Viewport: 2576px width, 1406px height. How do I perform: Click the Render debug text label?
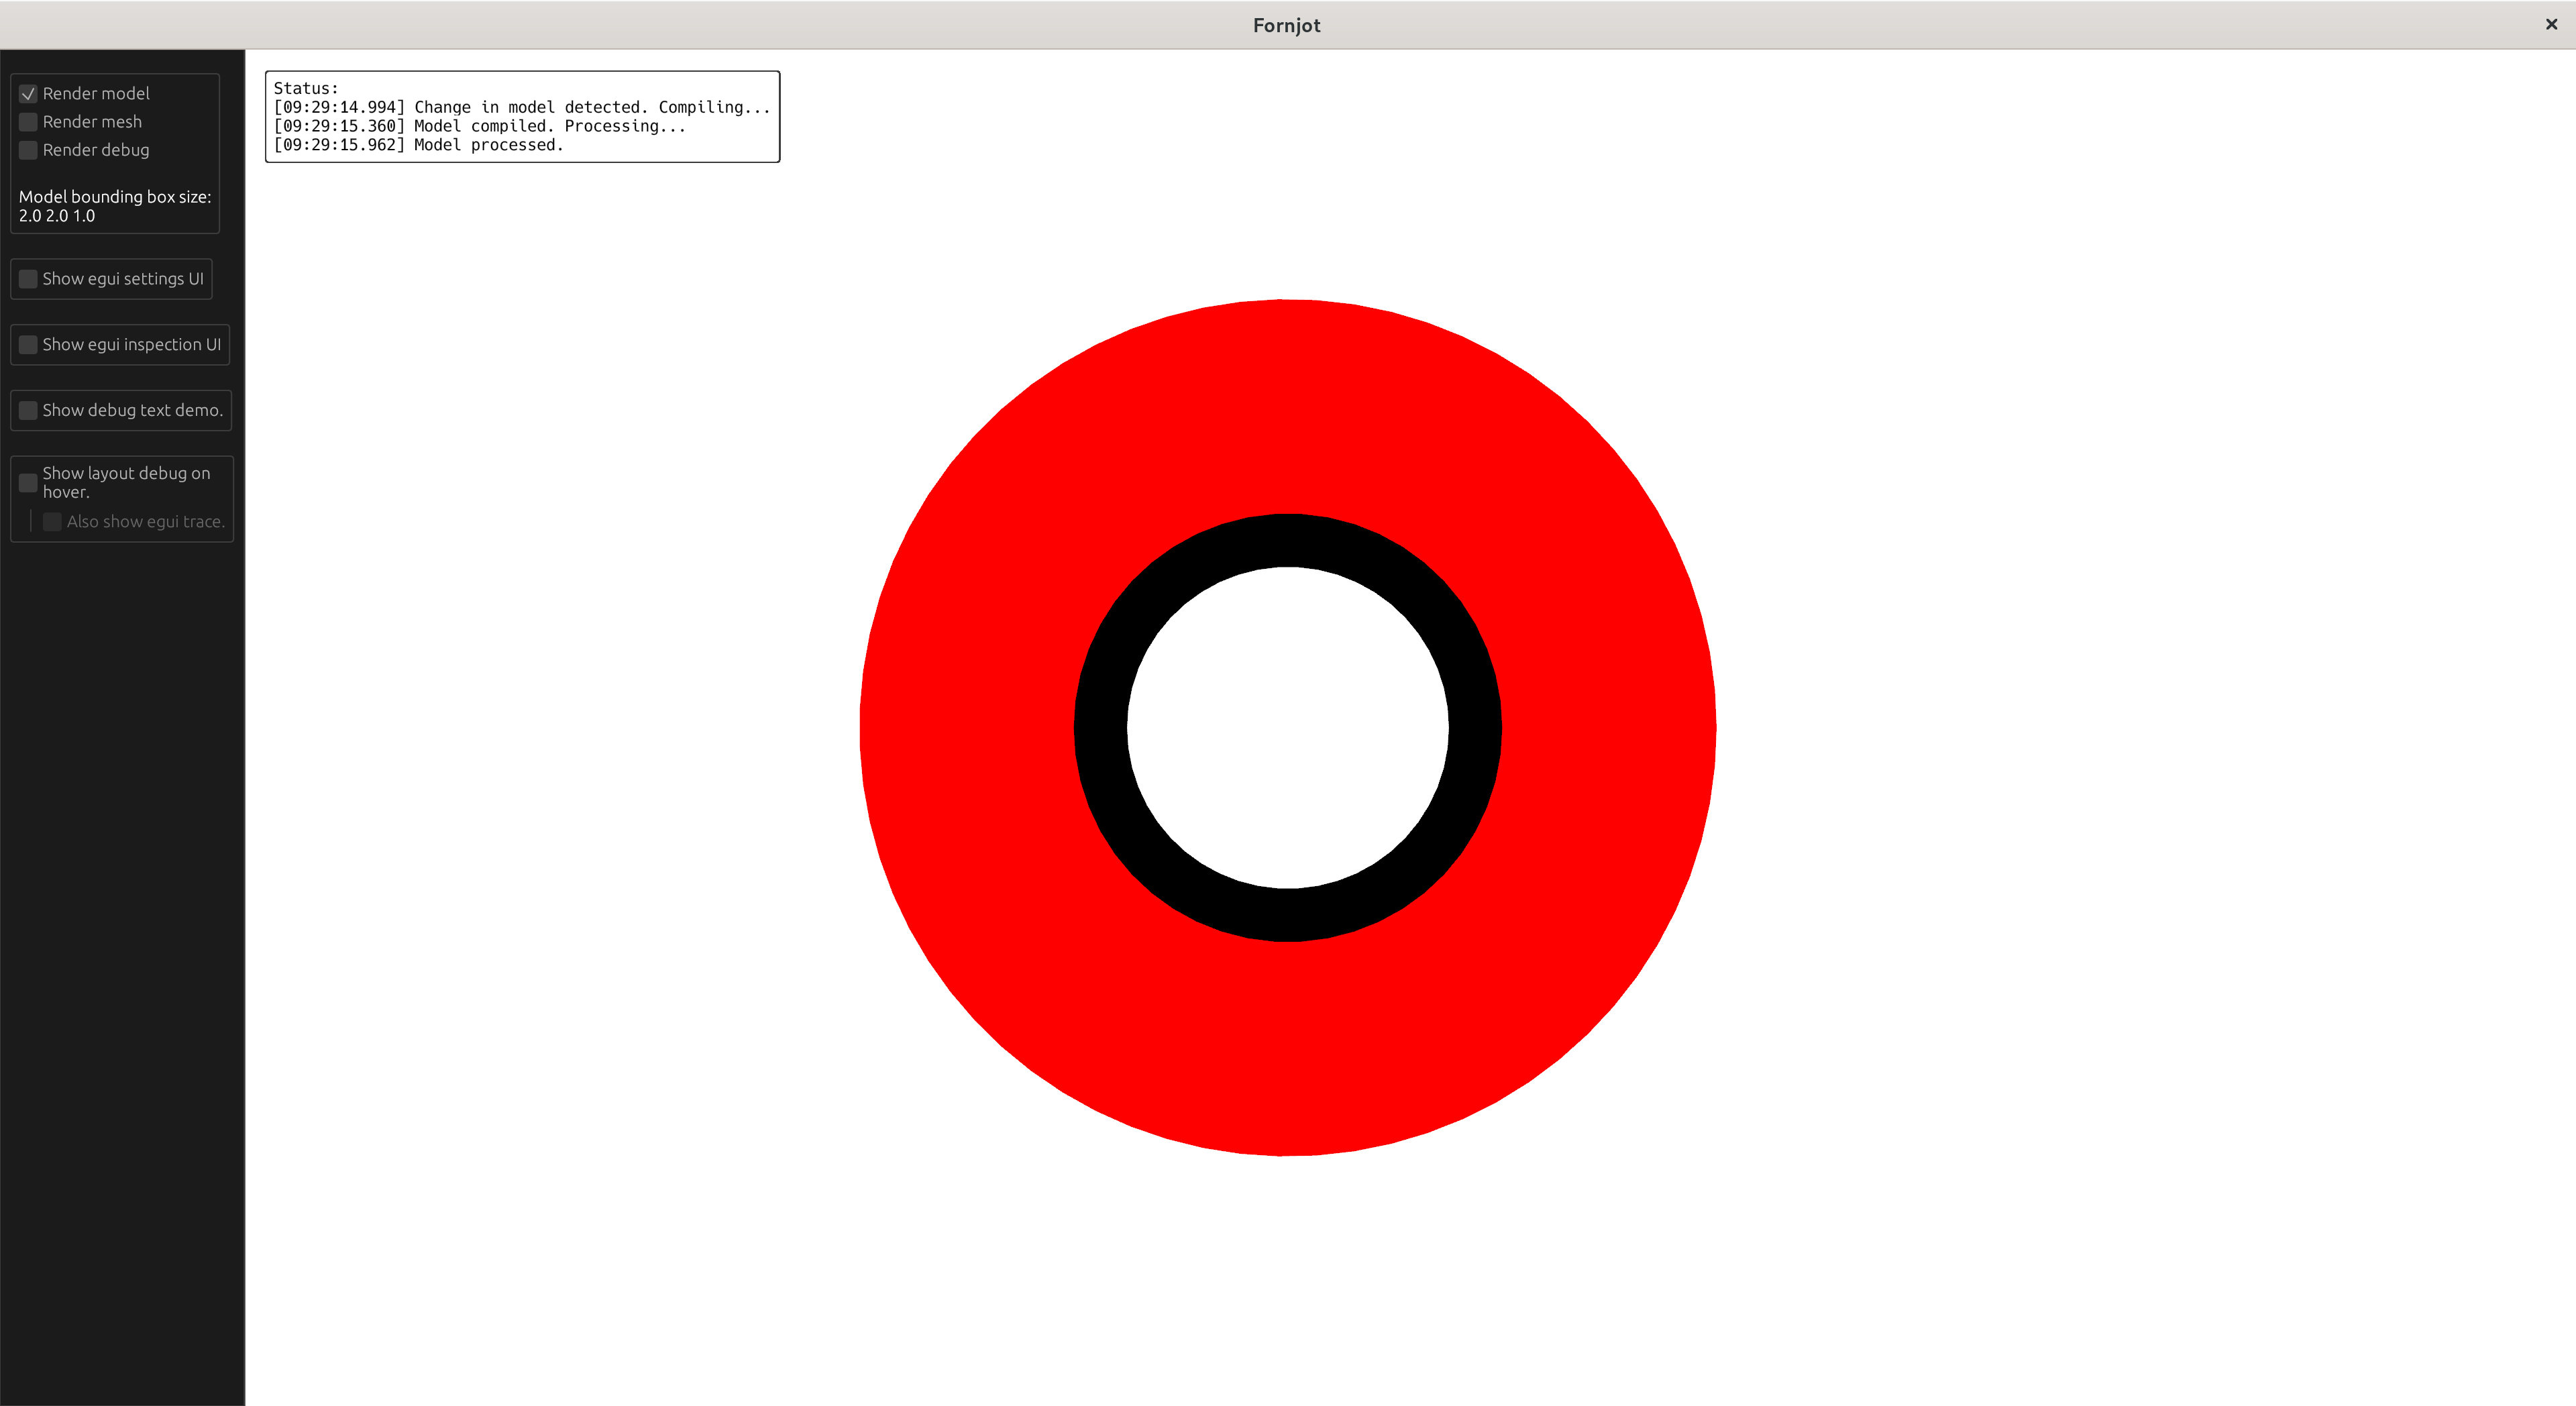[x=96, y=150]
